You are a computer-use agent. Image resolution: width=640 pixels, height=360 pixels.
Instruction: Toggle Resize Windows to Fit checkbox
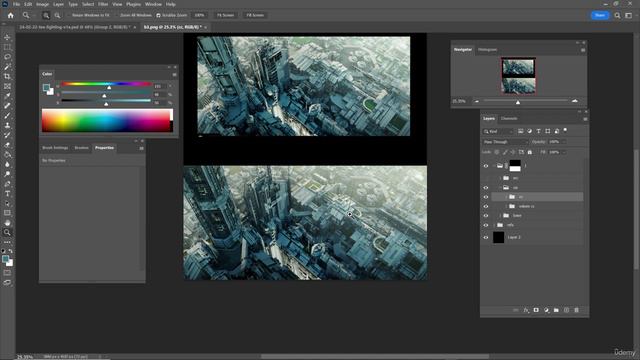(69, 16)
